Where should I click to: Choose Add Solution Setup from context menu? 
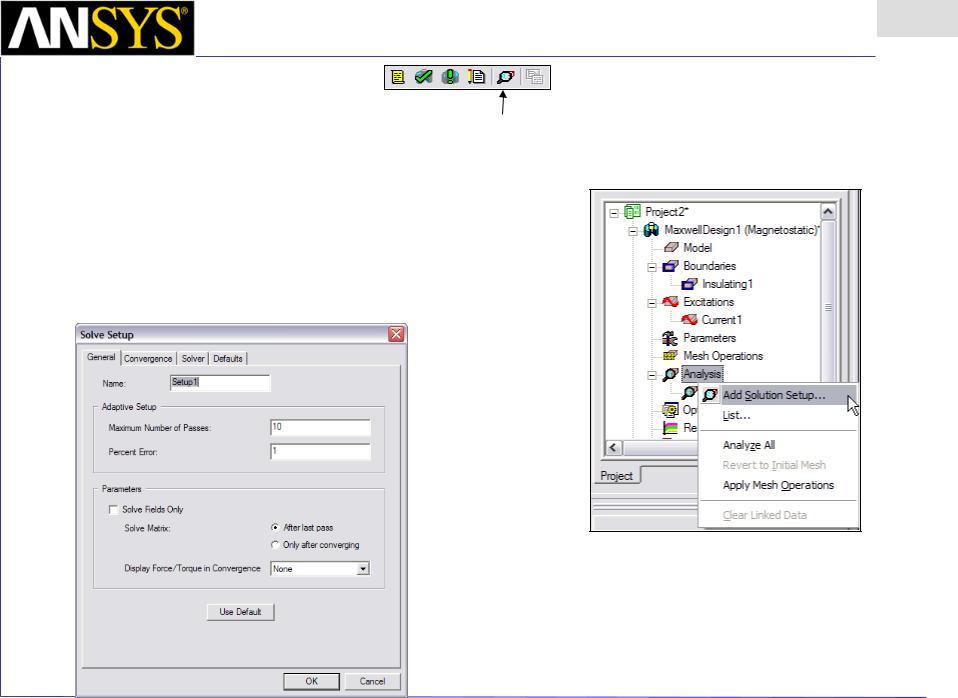pyautogui.click(x=778, y=395)
